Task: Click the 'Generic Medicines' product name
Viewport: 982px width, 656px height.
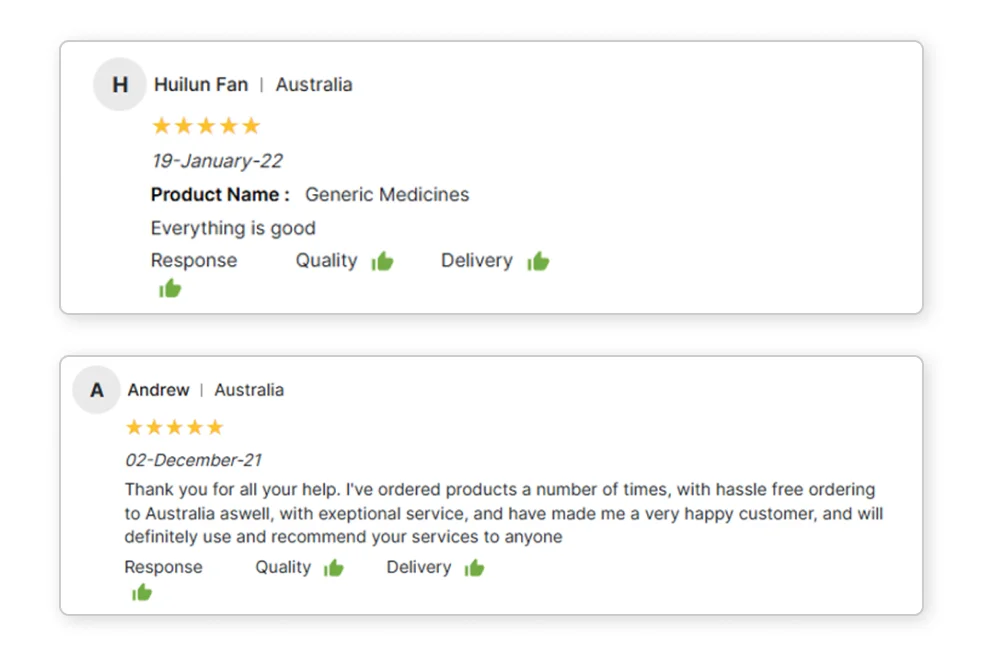Action: click(x=387, y=195)
